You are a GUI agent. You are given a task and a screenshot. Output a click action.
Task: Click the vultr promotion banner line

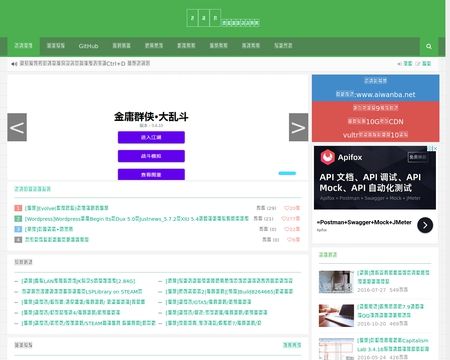[376, 135]
